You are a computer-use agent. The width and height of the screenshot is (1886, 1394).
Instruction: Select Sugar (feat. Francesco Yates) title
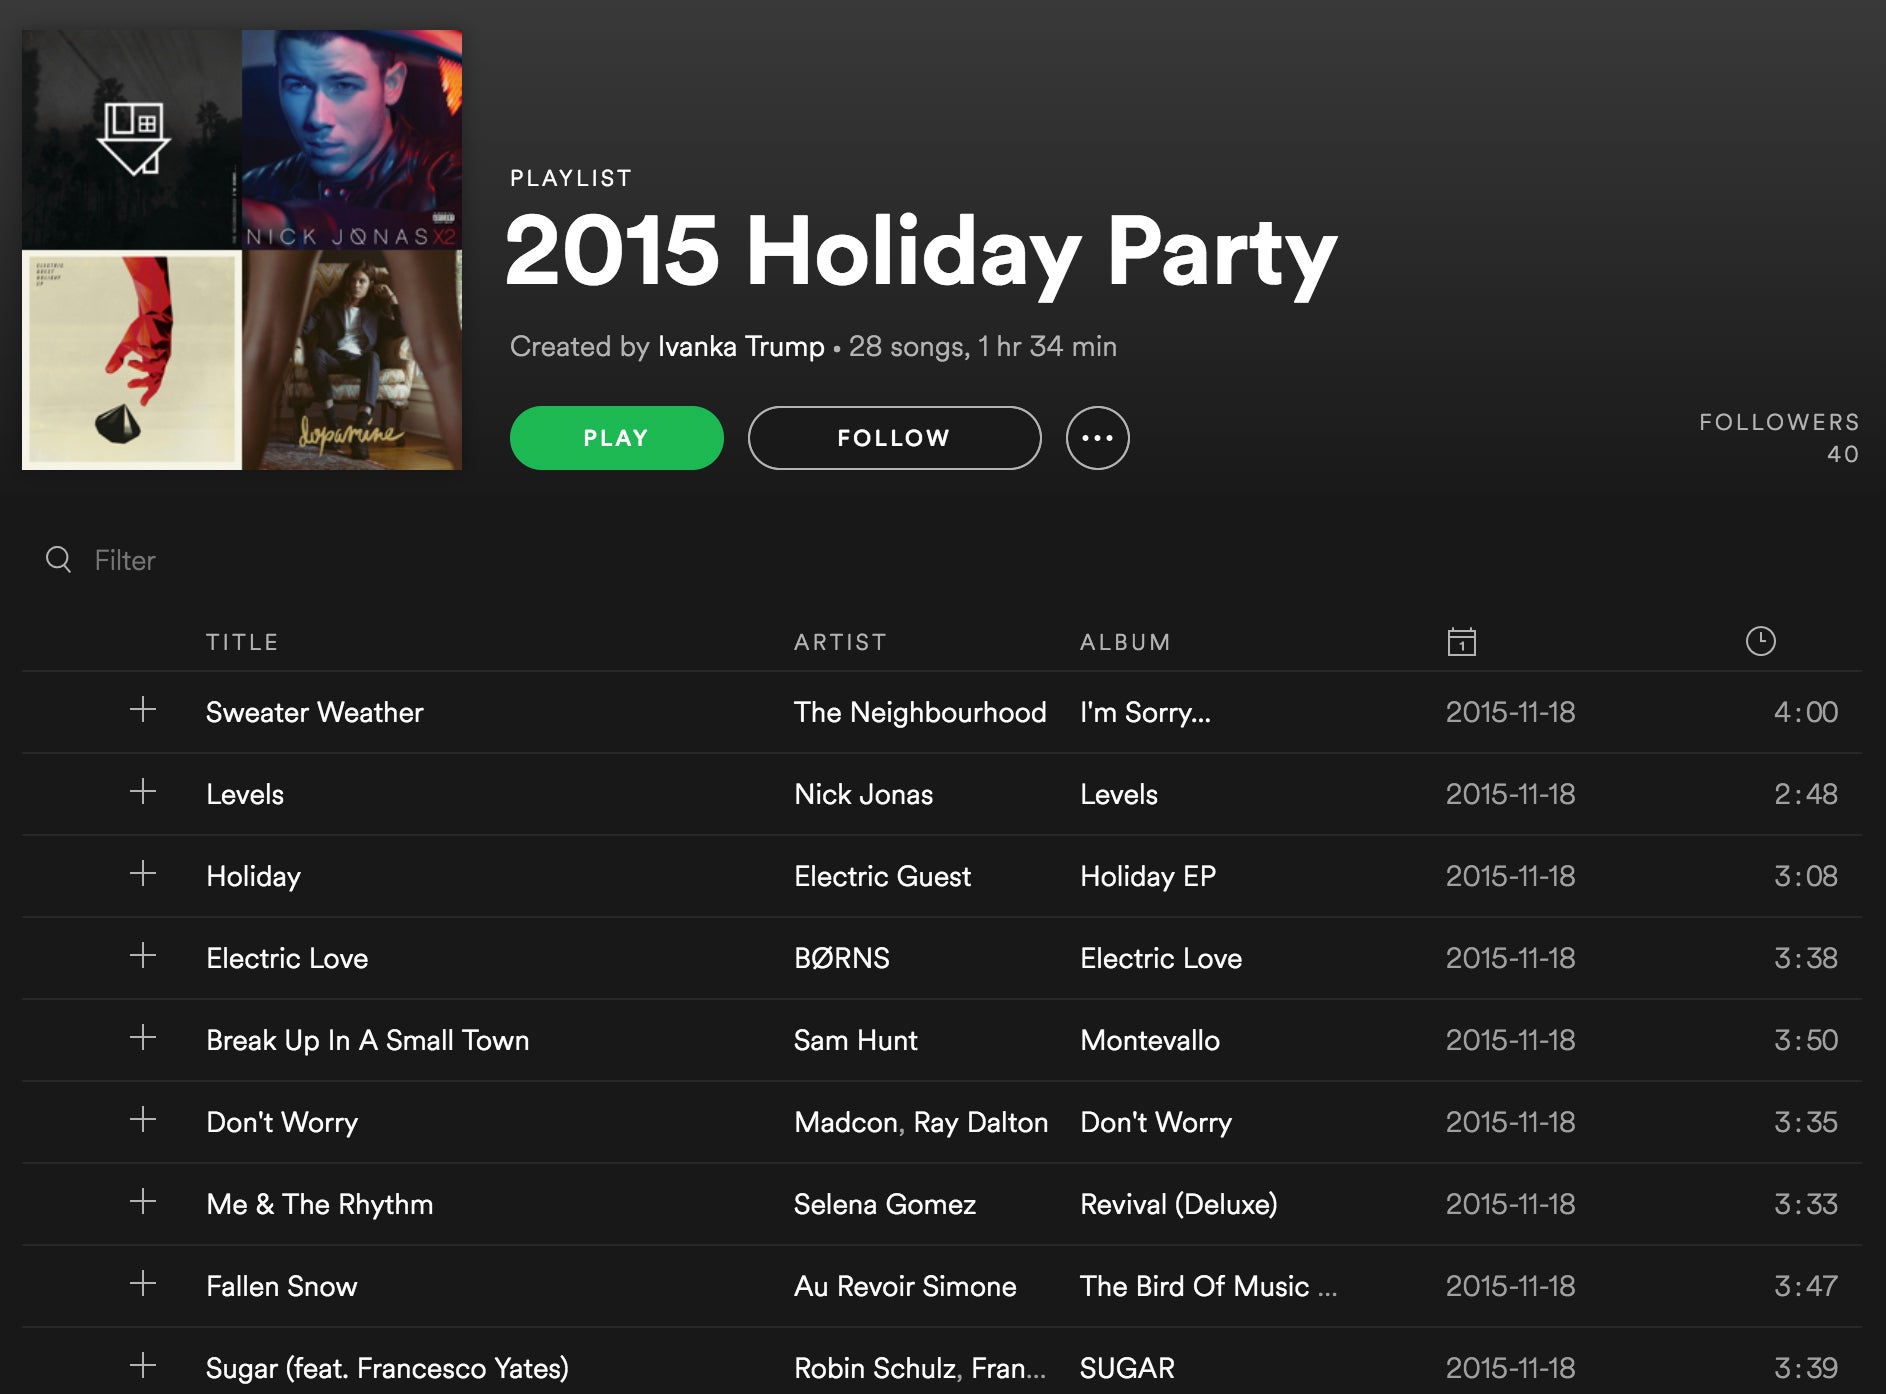[387, 1368]
